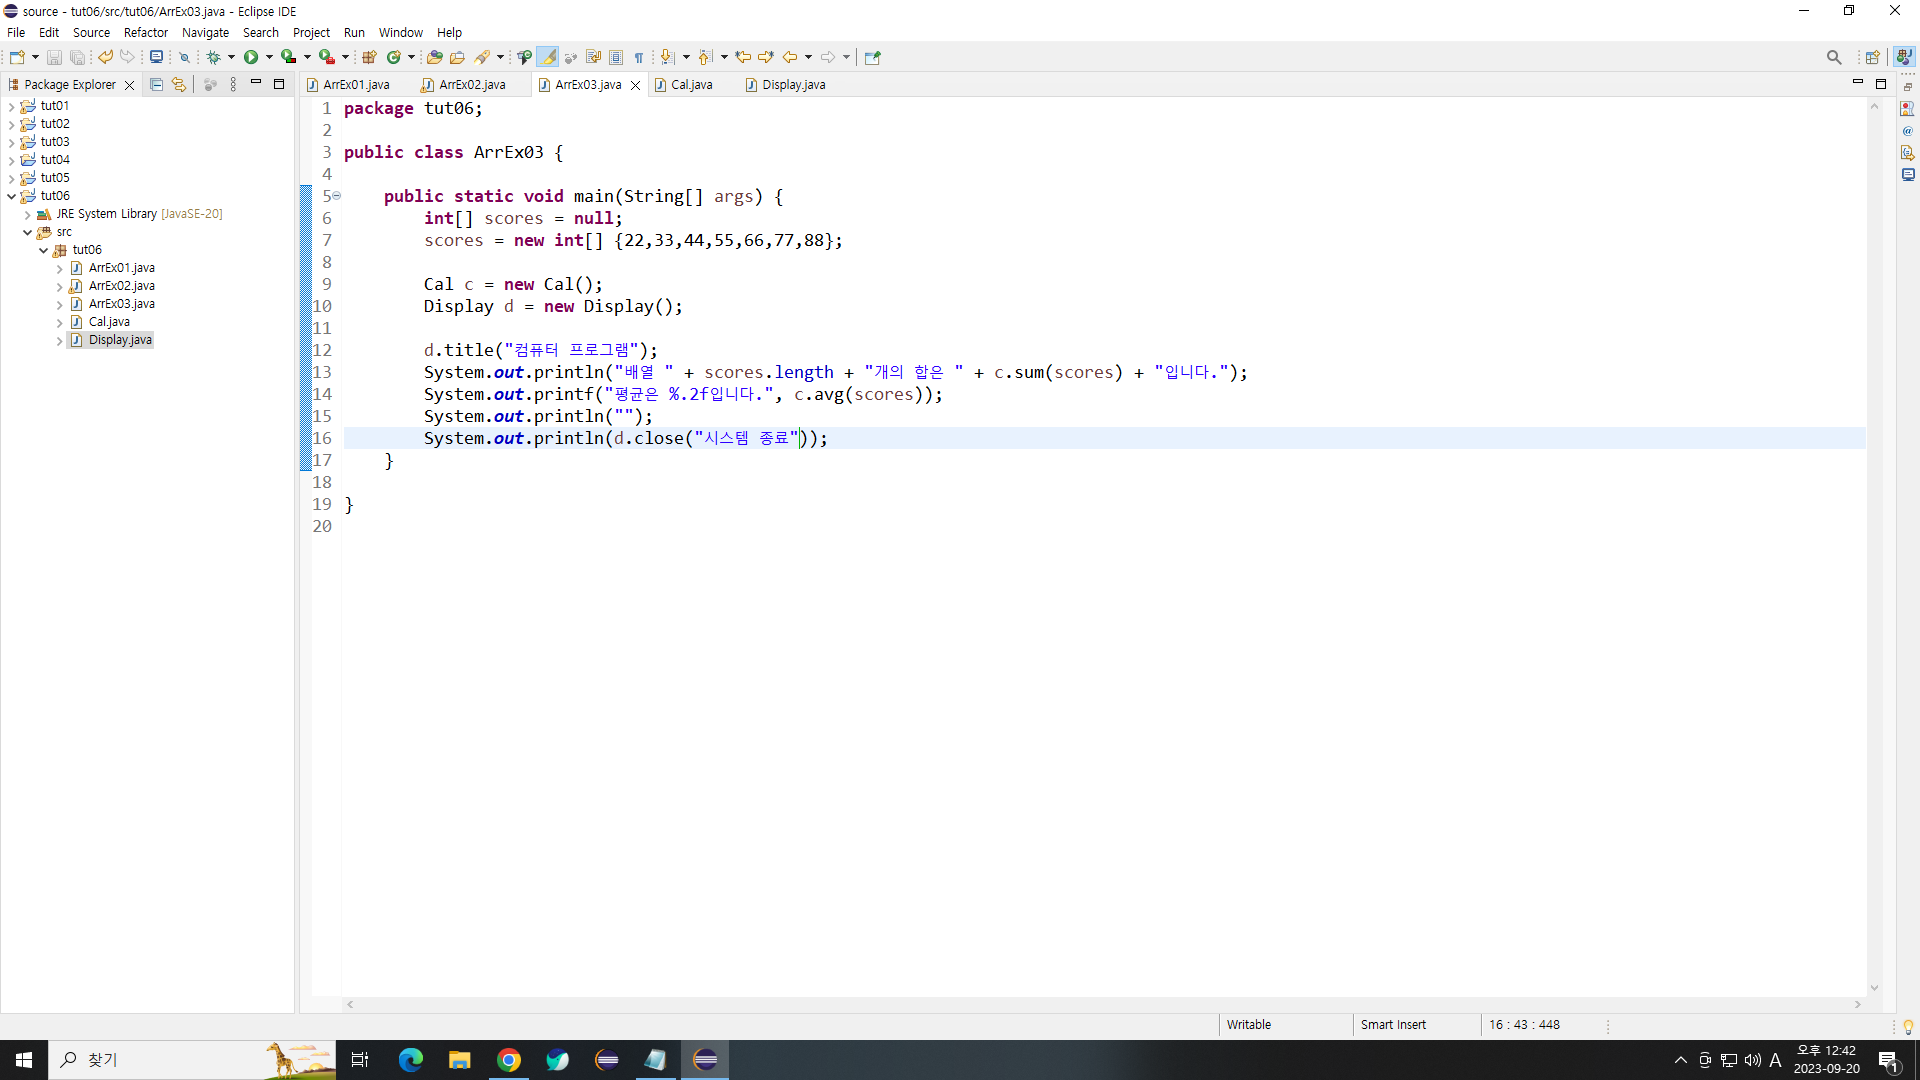1920x1080 pixels.
Task: Open the New Java Class wizard icon
Action: 394,57
